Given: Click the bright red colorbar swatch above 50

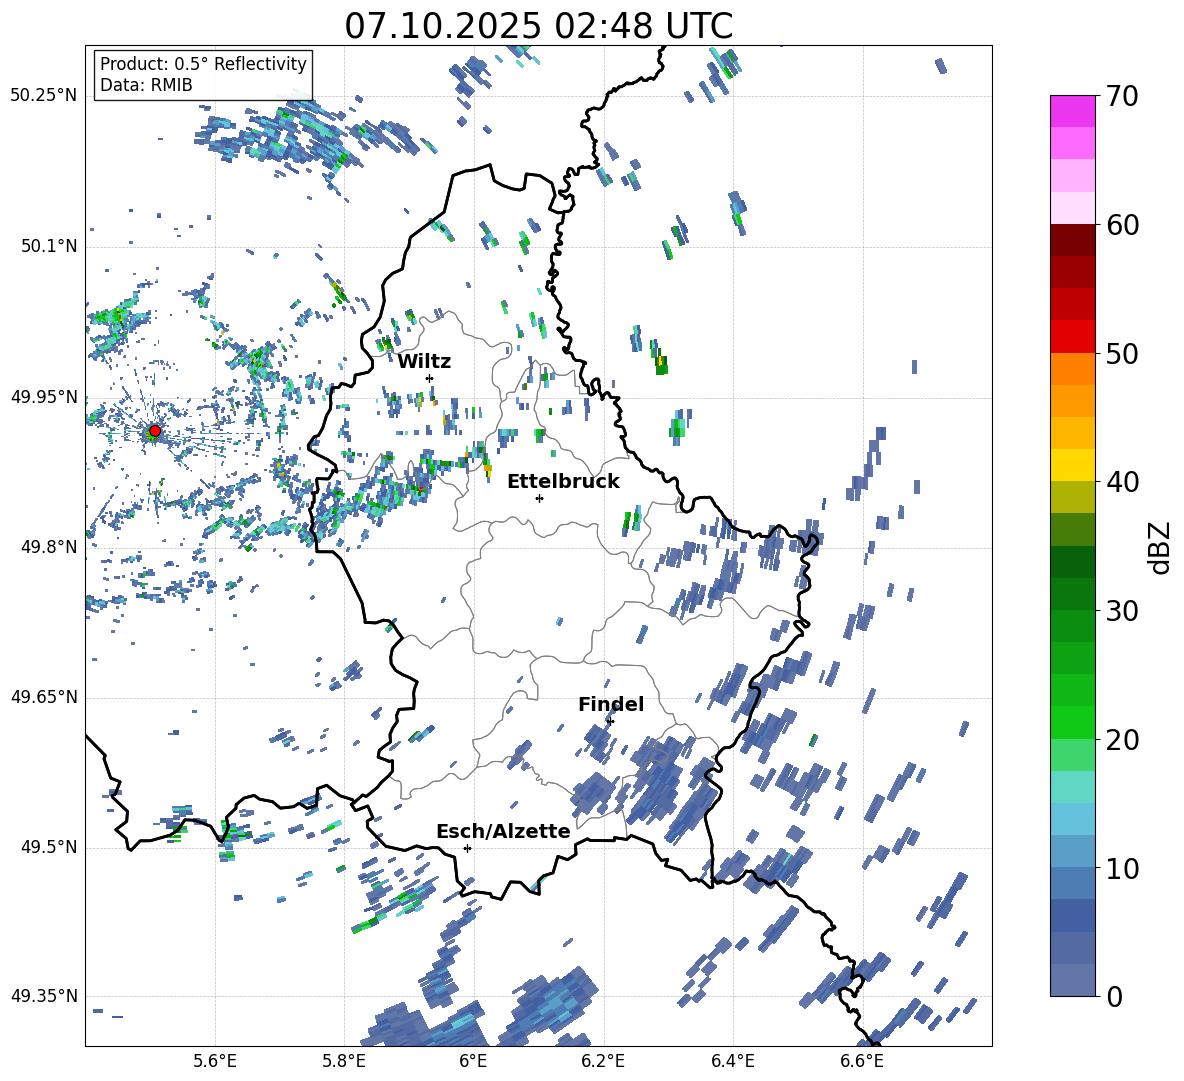Looking at the screenshot, I should [1072, 337].
